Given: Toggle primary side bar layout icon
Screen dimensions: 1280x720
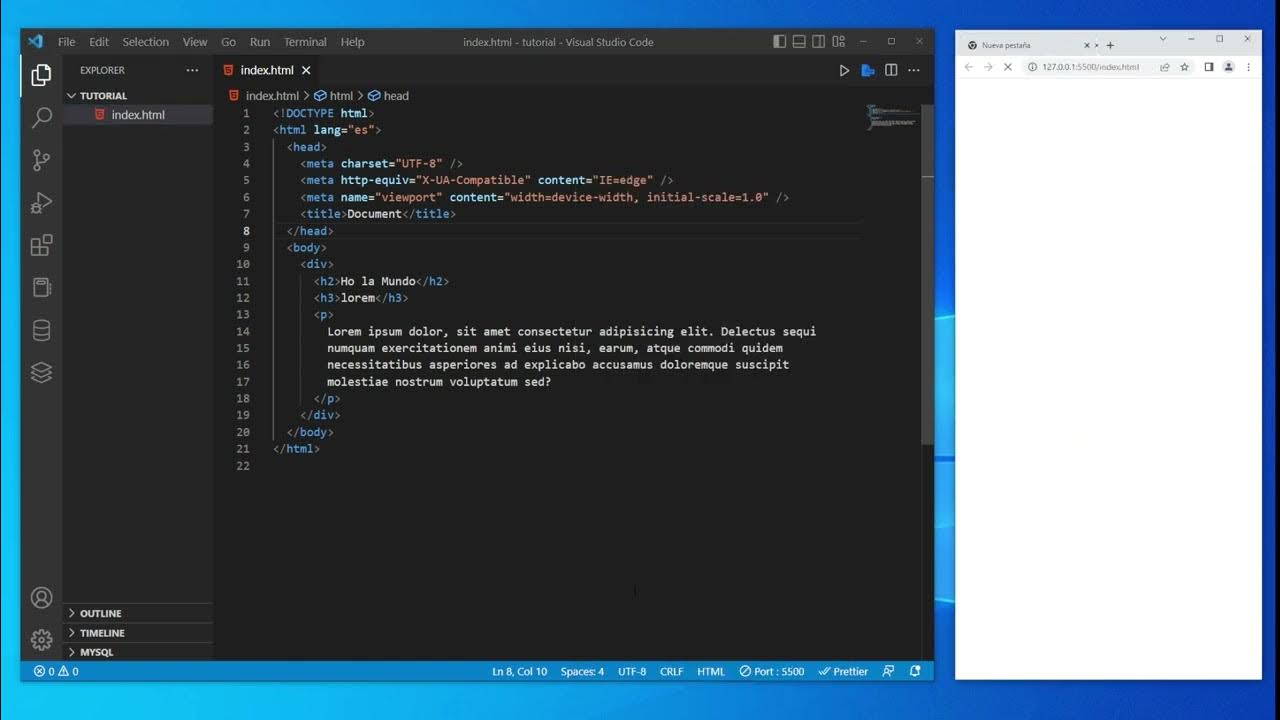Looking at the screenshot, I should click(780, 42).
